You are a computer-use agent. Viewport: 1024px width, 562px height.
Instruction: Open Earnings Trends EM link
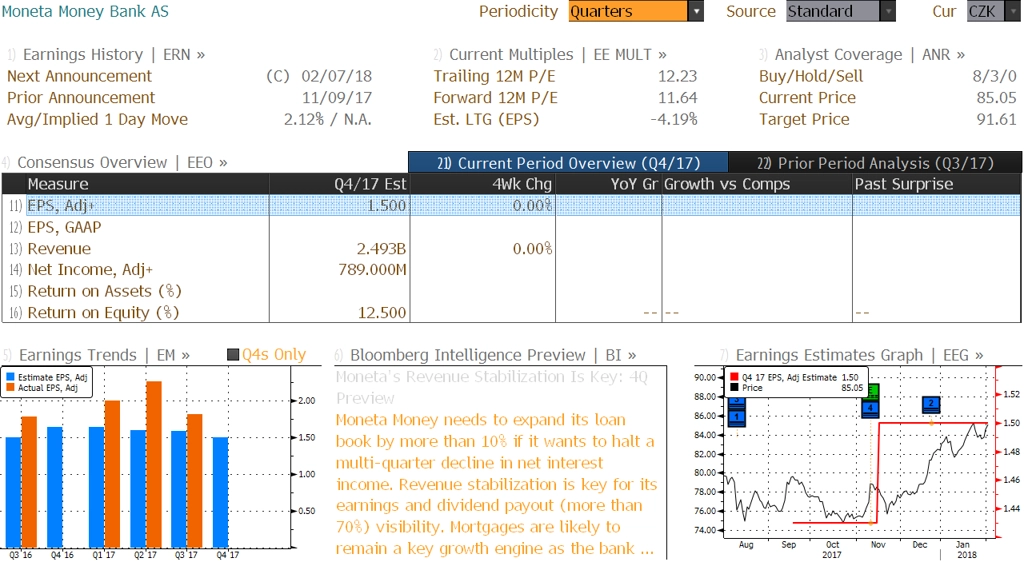point(104,355)
